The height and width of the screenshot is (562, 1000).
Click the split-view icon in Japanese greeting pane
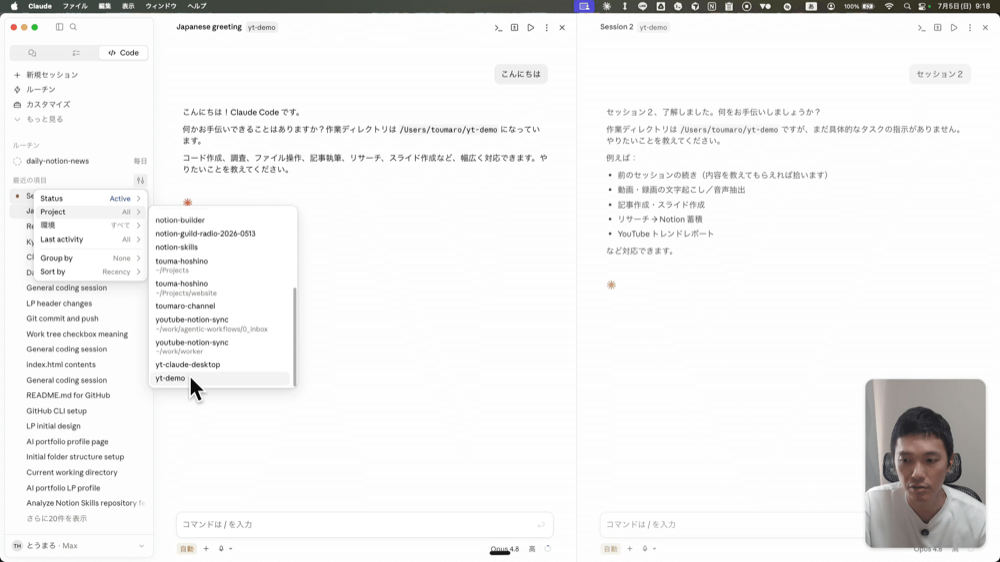(x=515, y=27)
